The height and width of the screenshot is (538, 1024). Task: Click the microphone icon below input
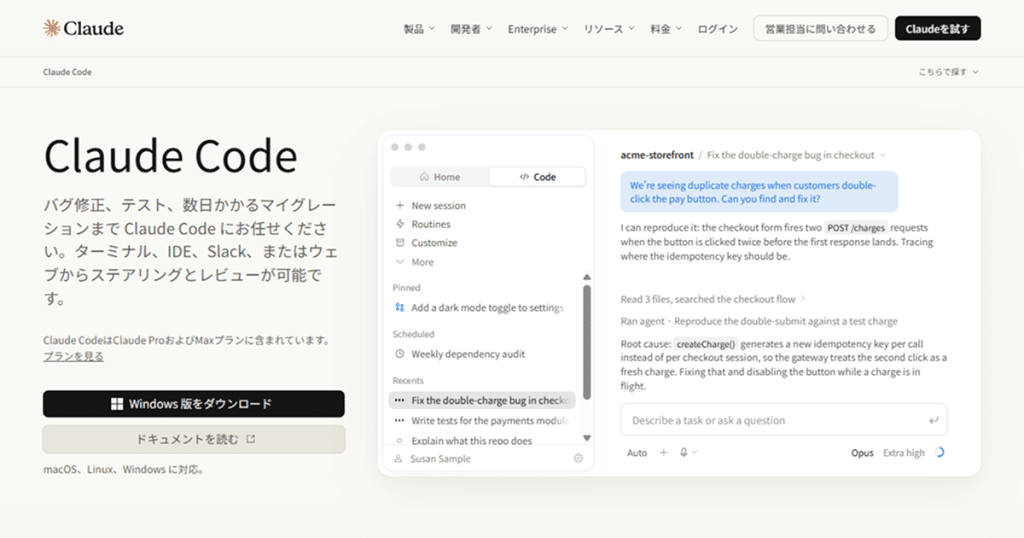click(684, 452)
